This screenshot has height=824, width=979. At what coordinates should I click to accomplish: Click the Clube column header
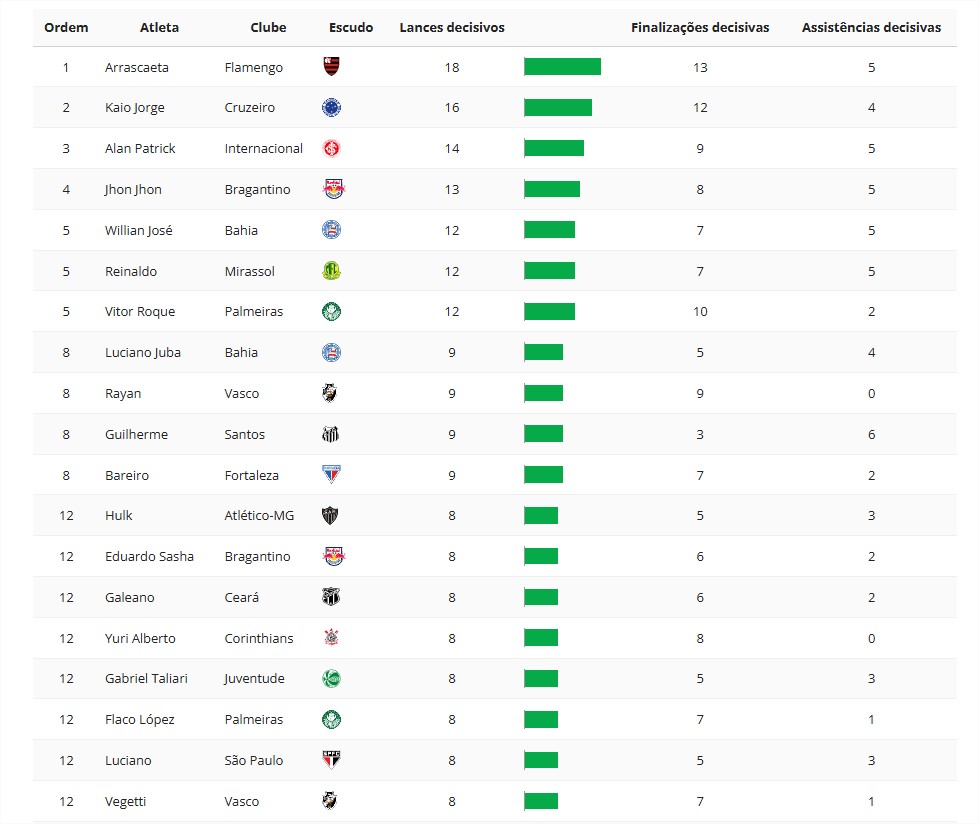(268, 28)
